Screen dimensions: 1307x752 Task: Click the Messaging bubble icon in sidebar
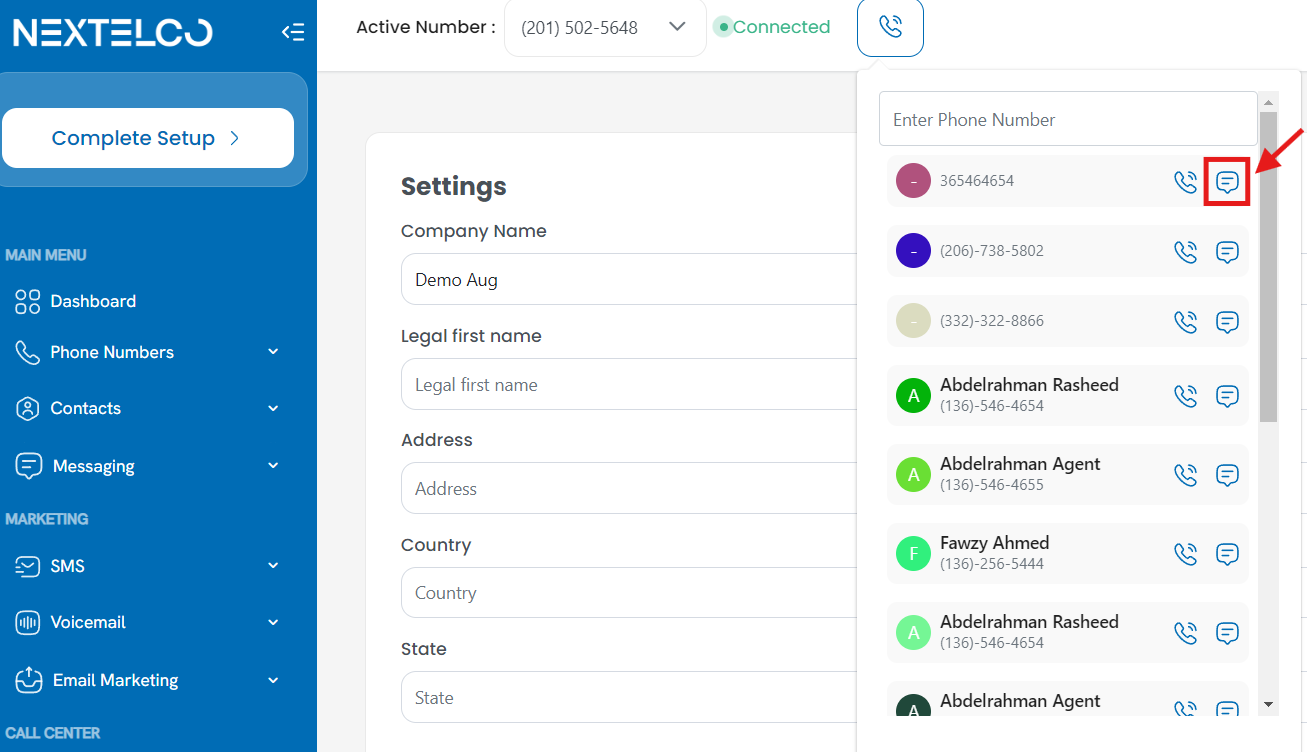point(29,466)
